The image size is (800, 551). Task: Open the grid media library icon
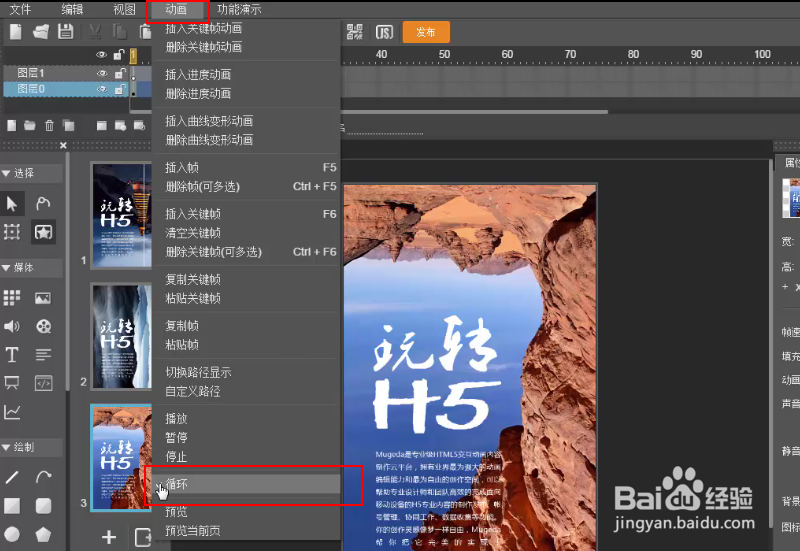tap(12, 298)
